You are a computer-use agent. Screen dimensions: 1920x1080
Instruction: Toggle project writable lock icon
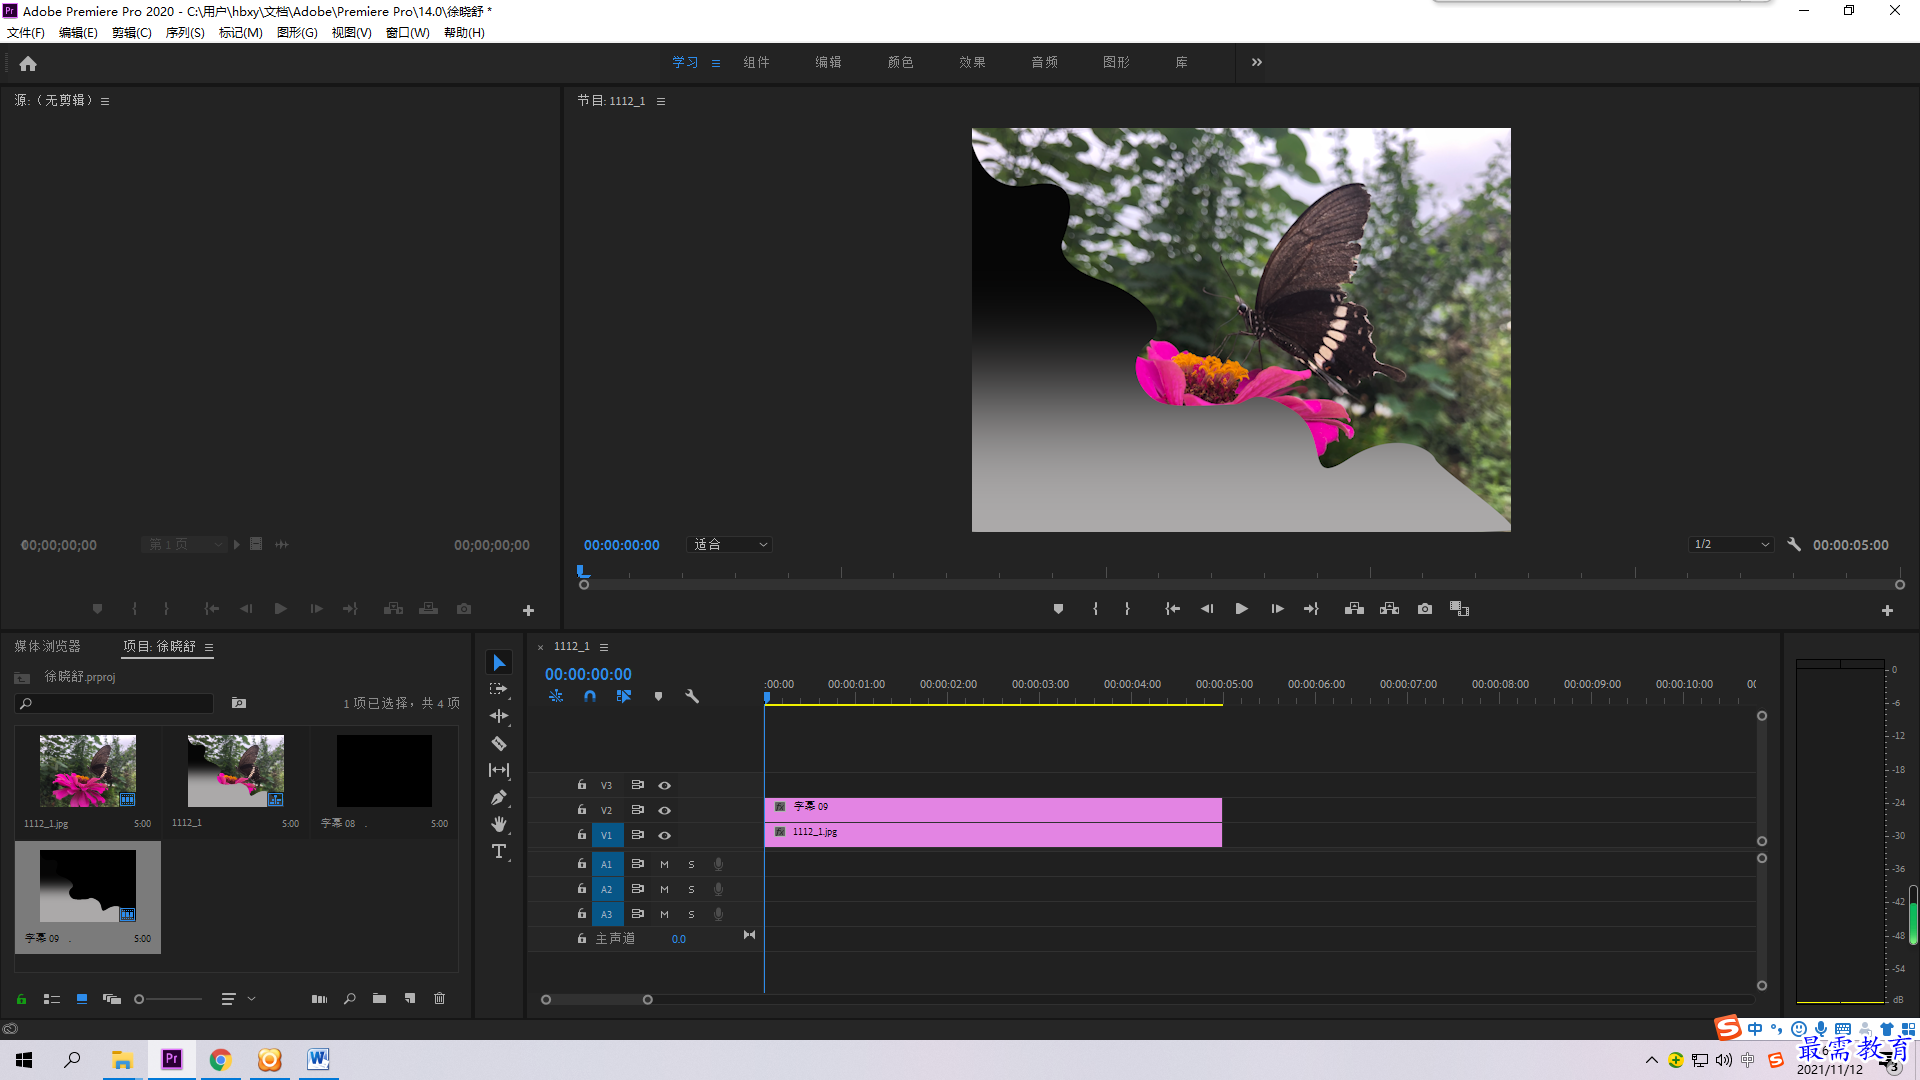coord(21,998)
